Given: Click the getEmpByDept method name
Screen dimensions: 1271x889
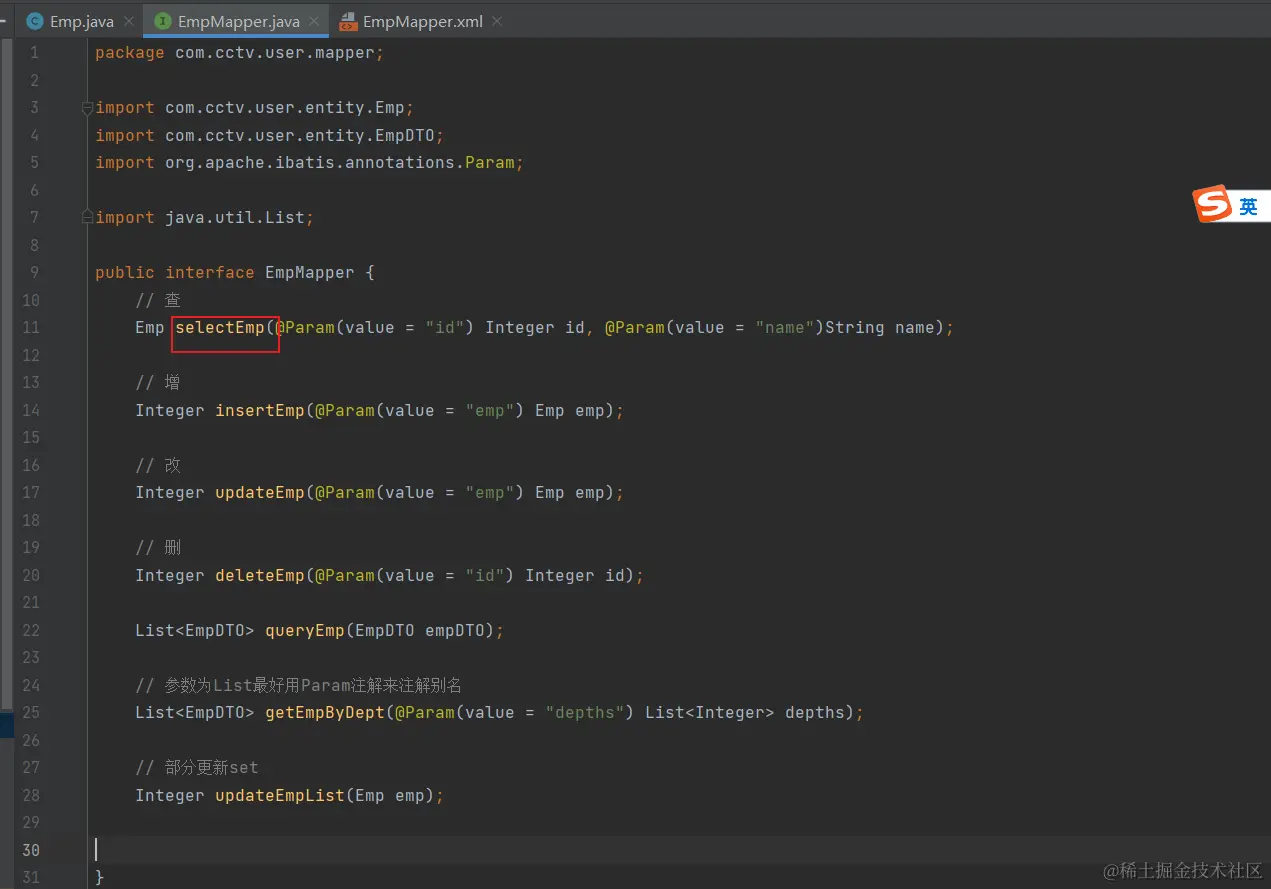Looking at the screenshot, I should (325, 712).
